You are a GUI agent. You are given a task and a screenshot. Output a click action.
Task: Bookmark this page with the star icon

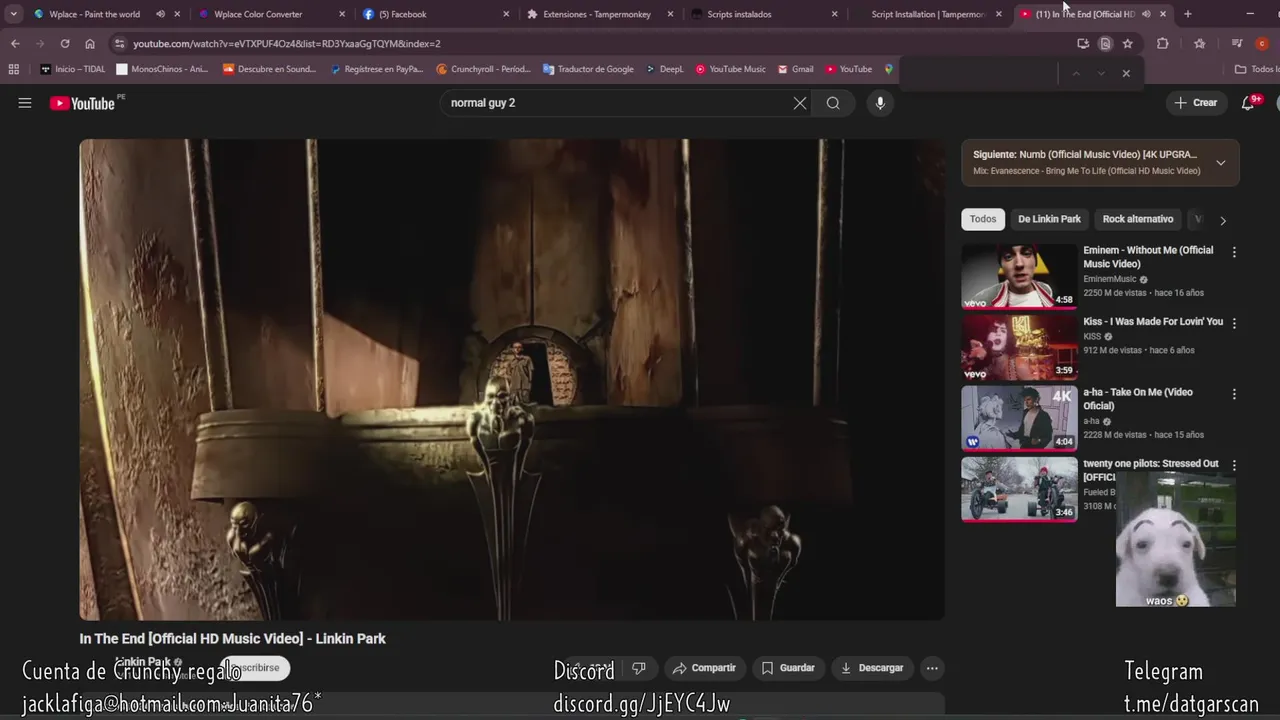pos(1128,44)
